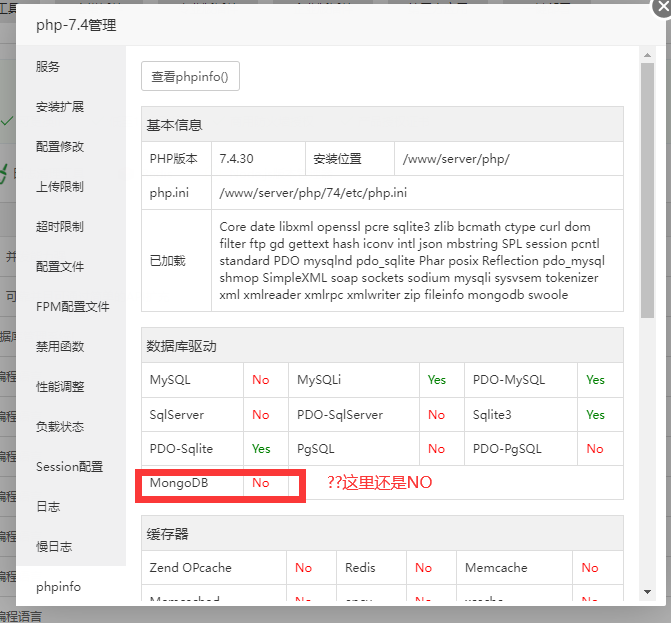671x623 pixels.
Task: Close the php-7.4 management dialog
Action: pyautogui.click(x=662, y=7)
